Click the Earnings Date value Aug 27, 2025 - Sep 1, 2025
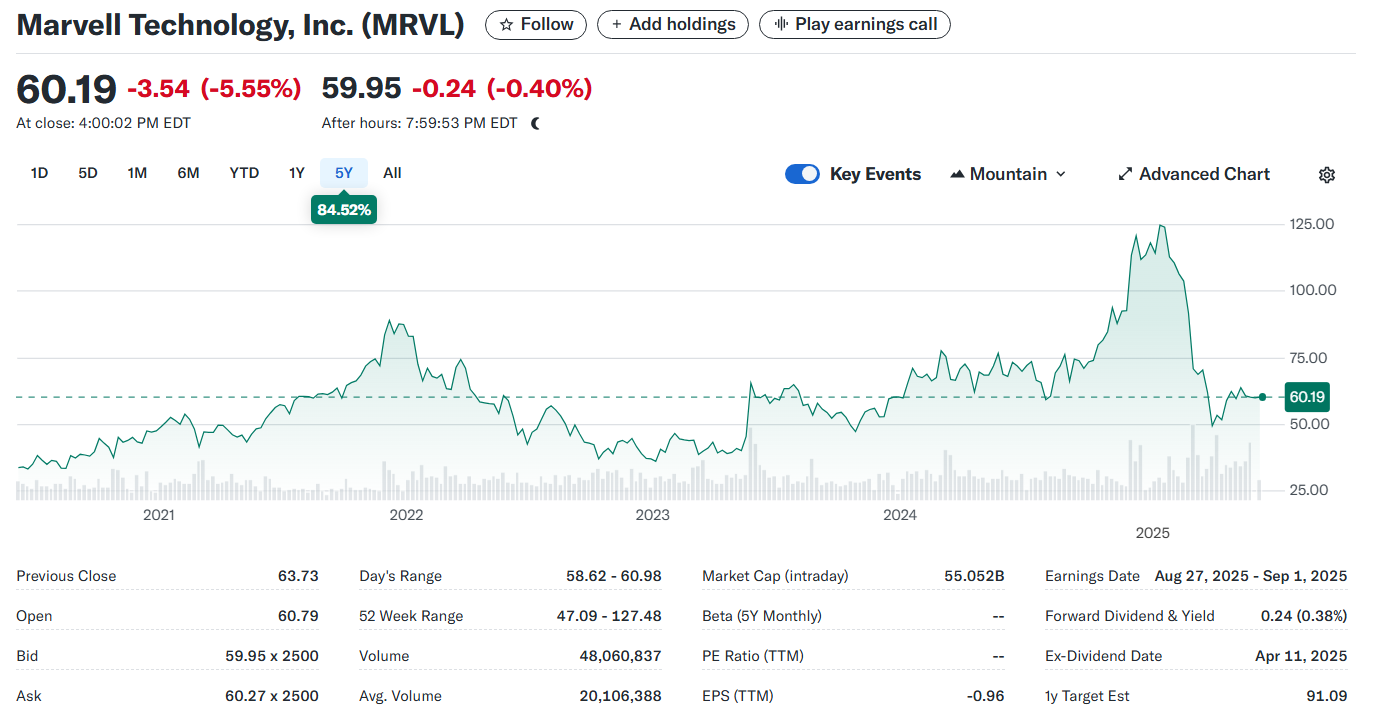 (1250, 576)
